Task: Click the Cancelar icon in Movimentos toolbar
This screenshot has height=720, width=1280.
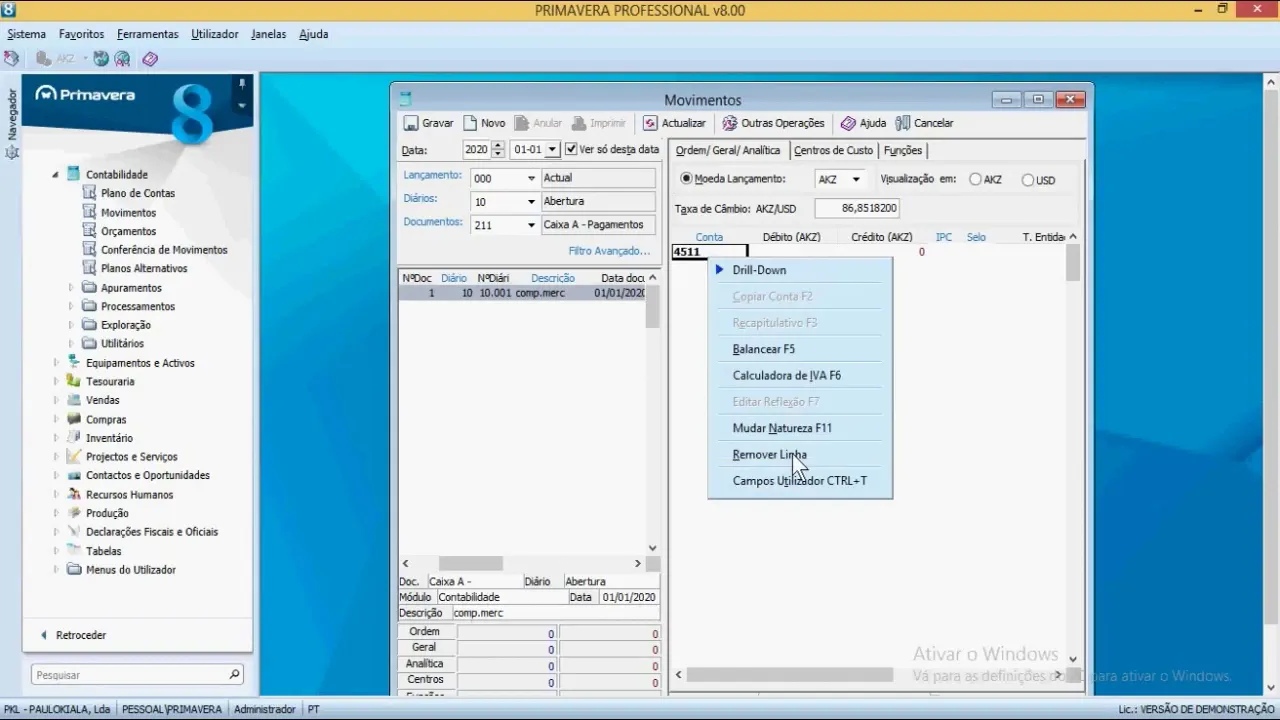Action: tap(903, 123)
